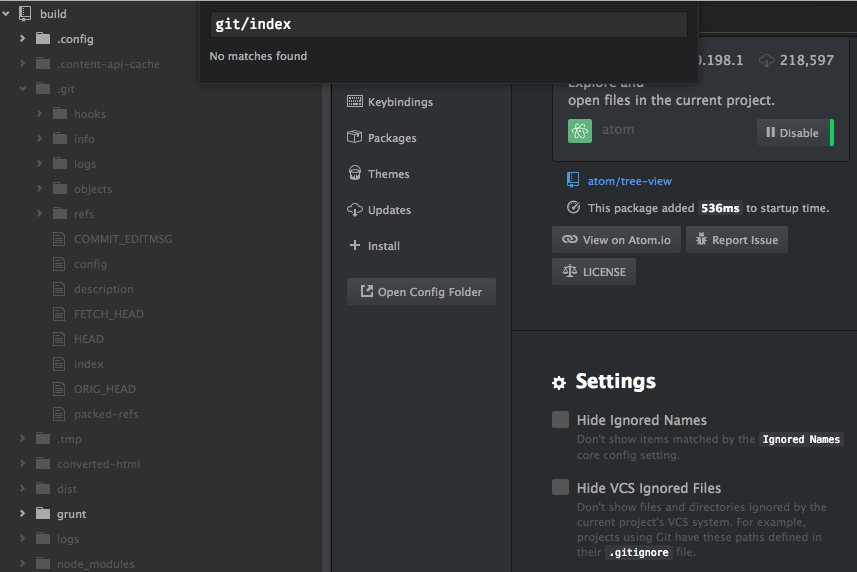Click the No matches found message

[x=258, y=56]
